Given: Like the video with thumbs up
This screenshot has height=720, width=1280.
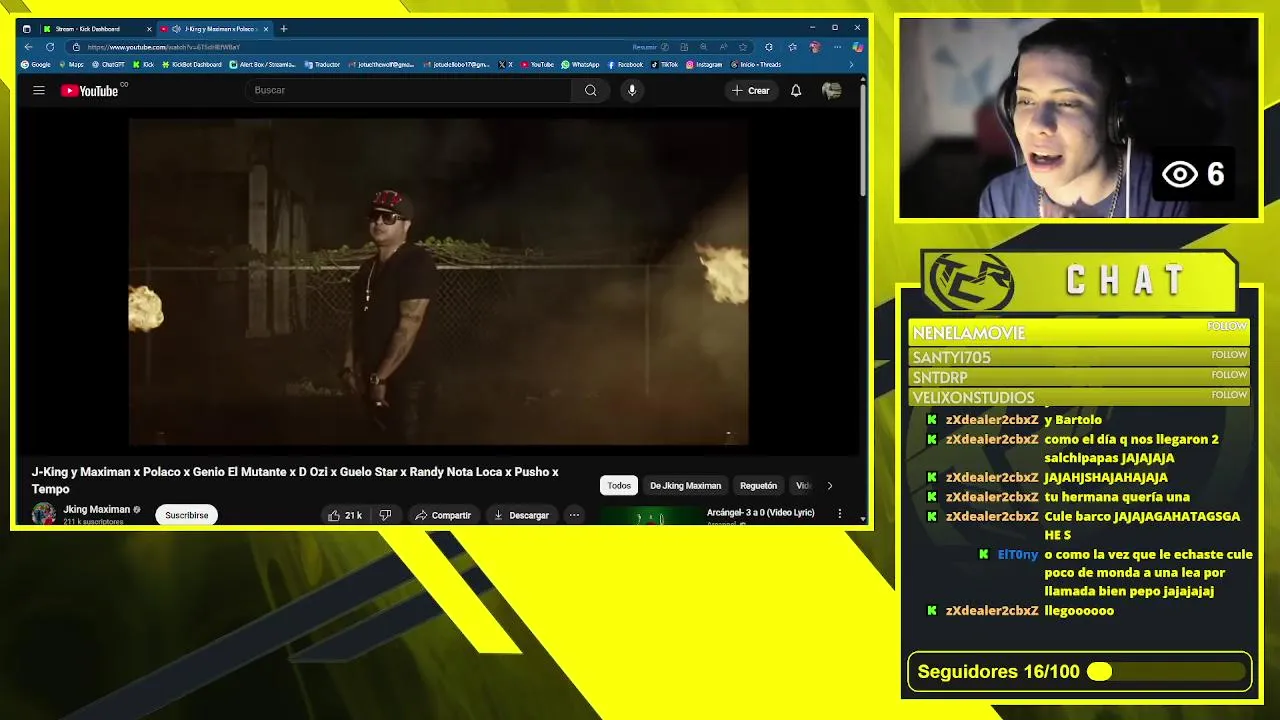Looking at the screenshot, I should pos(334,515).
